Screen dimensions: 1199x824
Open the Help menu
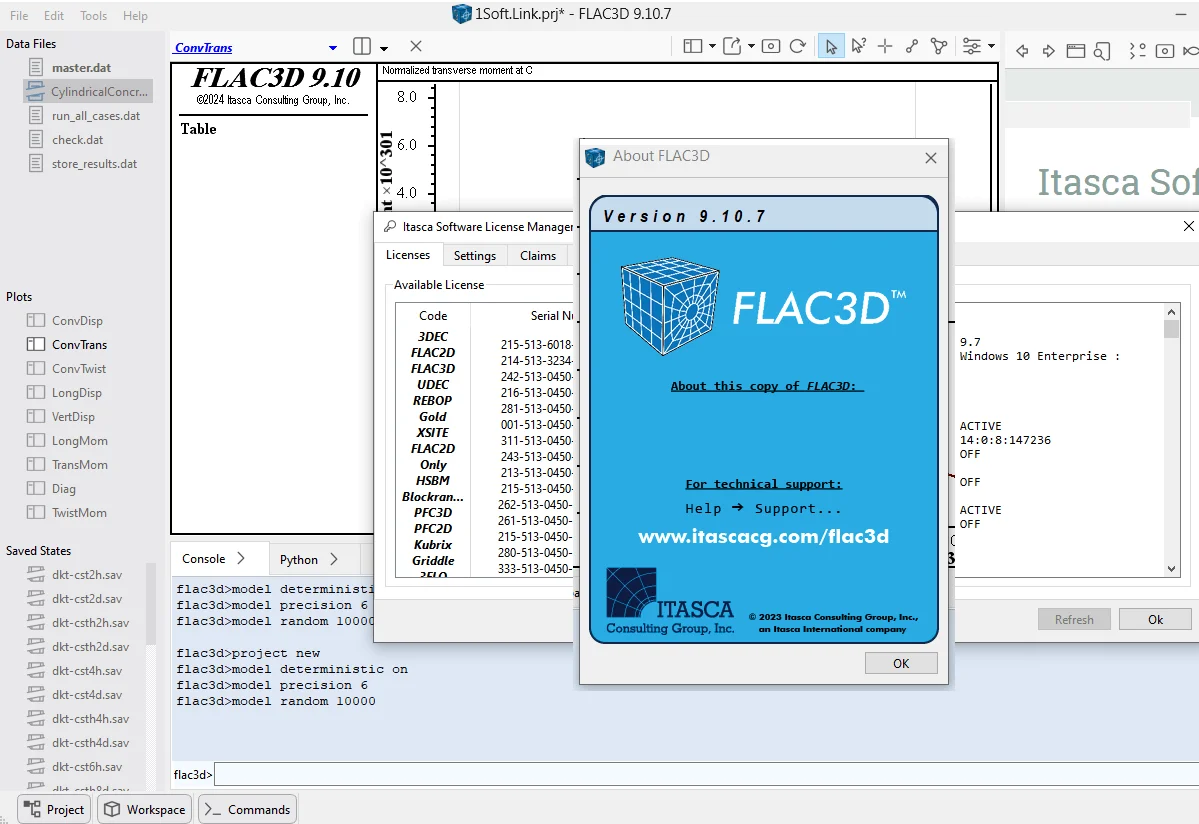[x=135, y=15]
